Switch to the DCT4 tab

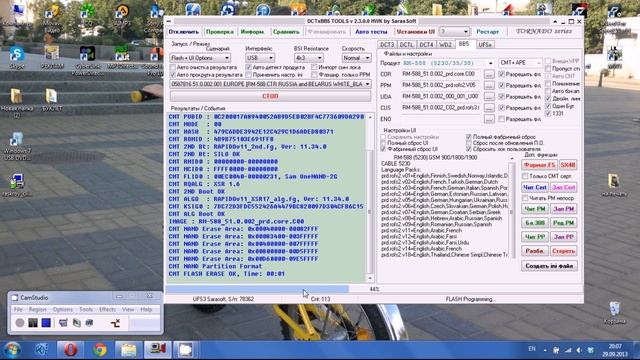(x=426, y=44)
